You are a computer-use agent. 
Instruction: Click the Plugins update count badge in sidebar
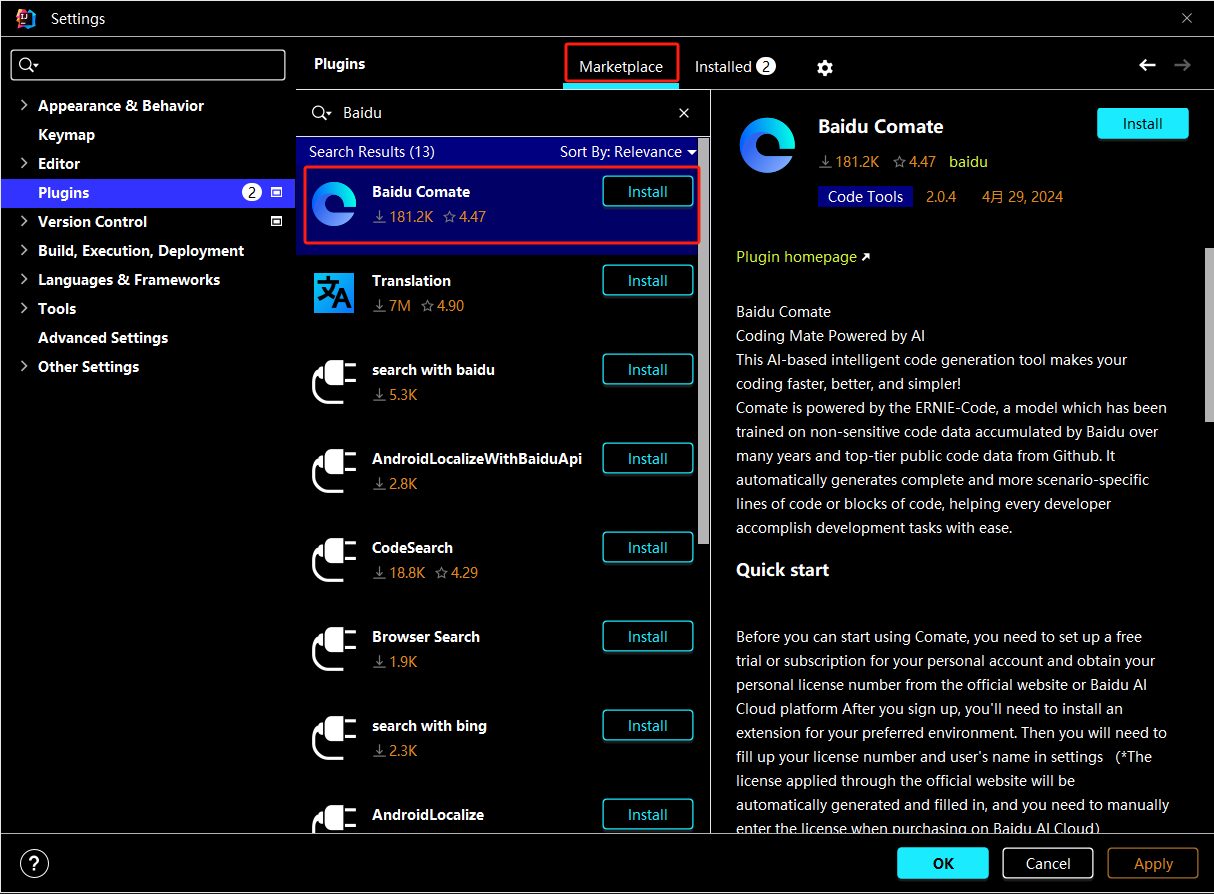point(252,192)
